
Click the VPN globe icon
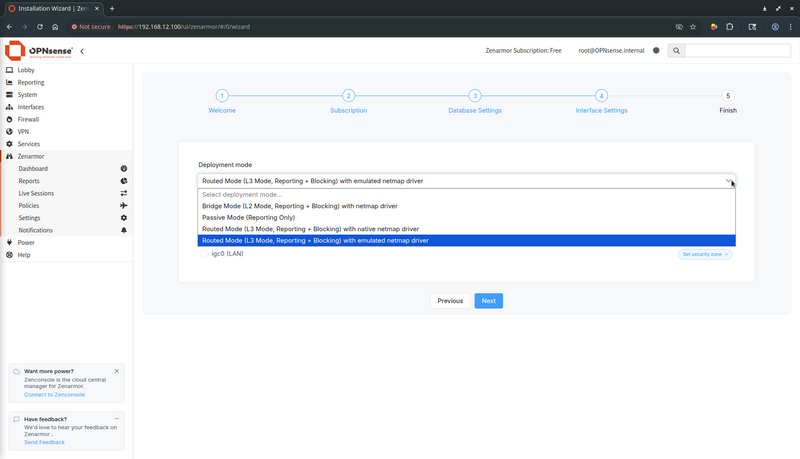click(9, 131)
